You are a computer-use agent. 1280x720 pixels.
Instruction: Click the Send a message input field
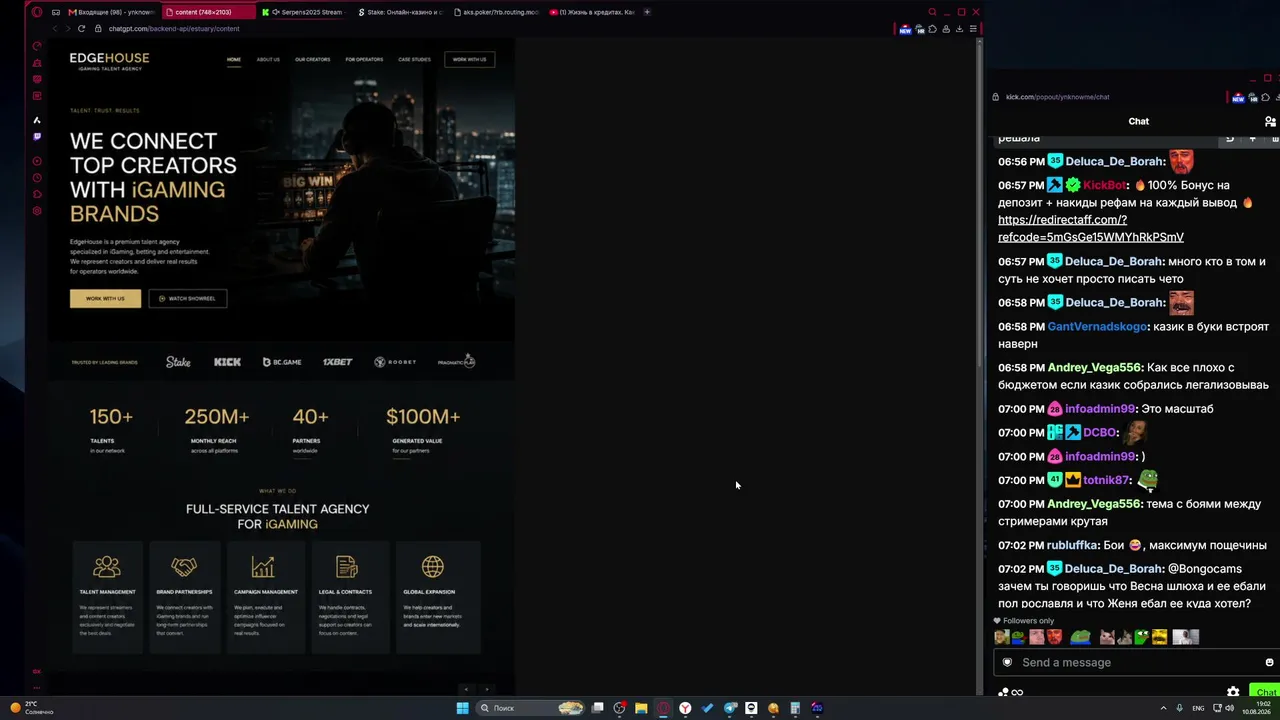pos(1138,662)
